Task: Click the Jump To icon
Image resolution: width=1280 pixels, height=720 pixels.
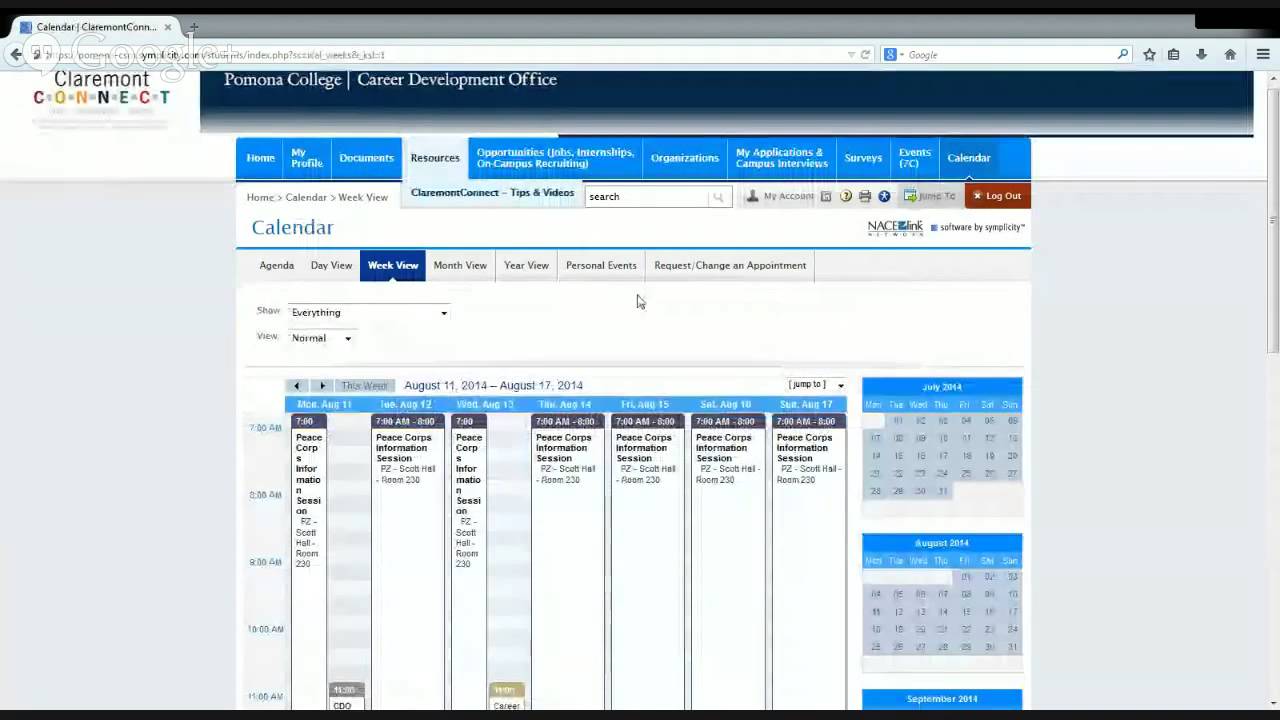Action: point(910,196)
